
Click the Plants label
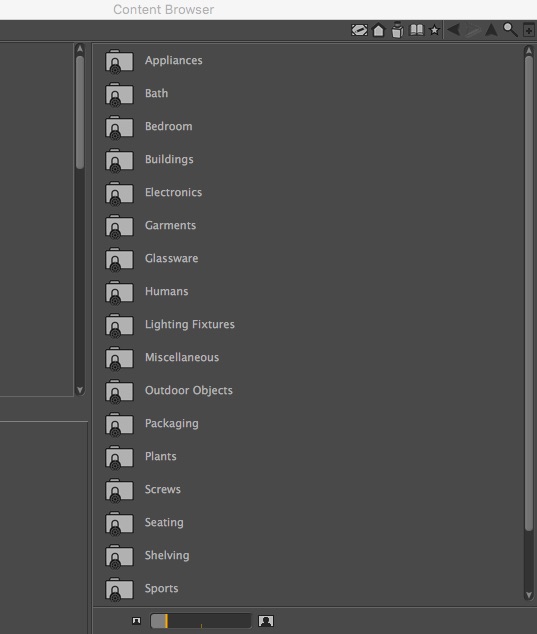click(161, 456)
